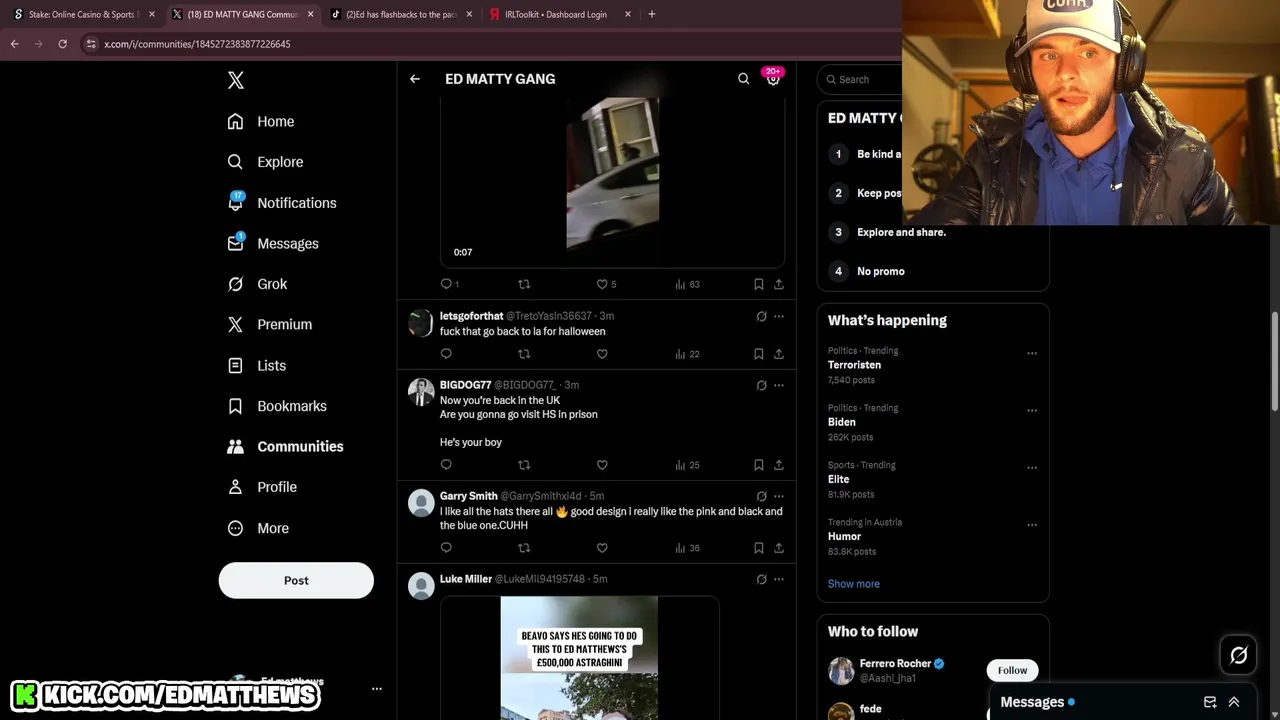Open Lists page

click(257, 365)
